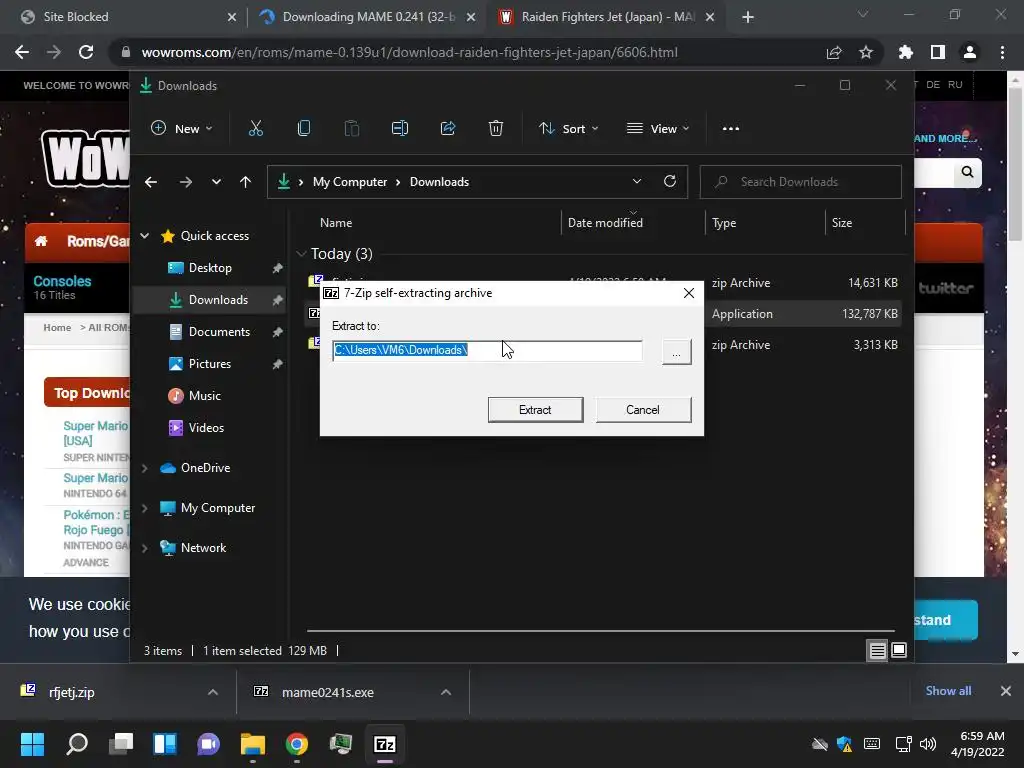Click the Explorer forward arrow

[x=185, y=182]
